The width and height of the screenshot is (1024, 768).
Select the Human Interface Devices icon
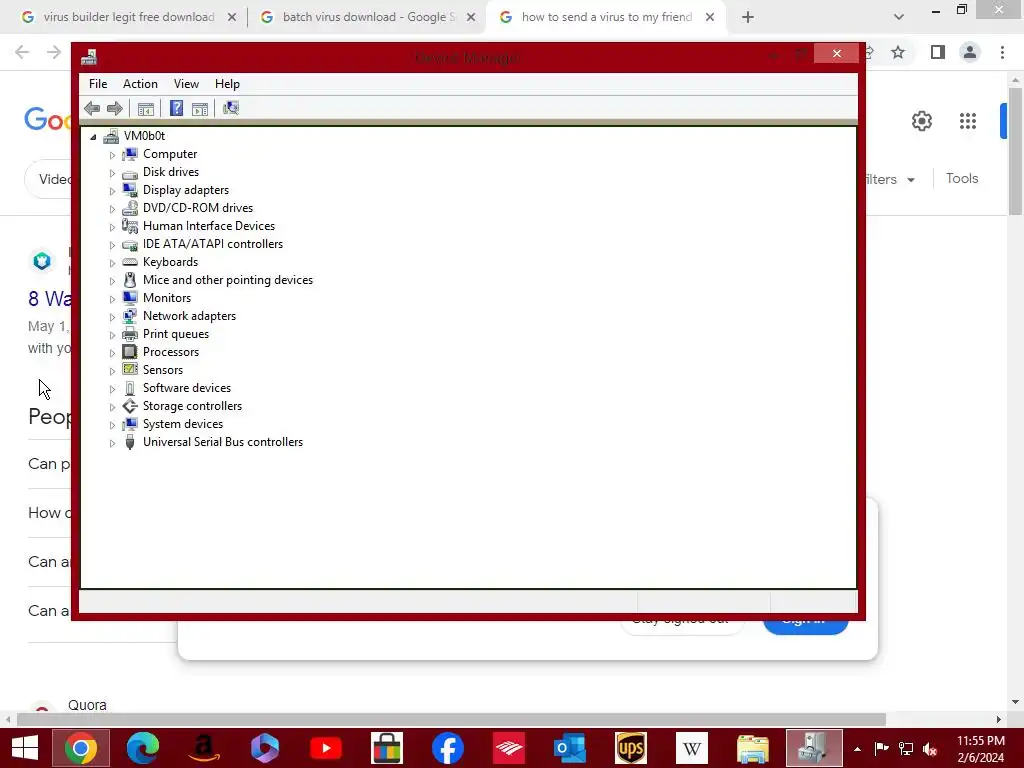[x=130, y=226]
